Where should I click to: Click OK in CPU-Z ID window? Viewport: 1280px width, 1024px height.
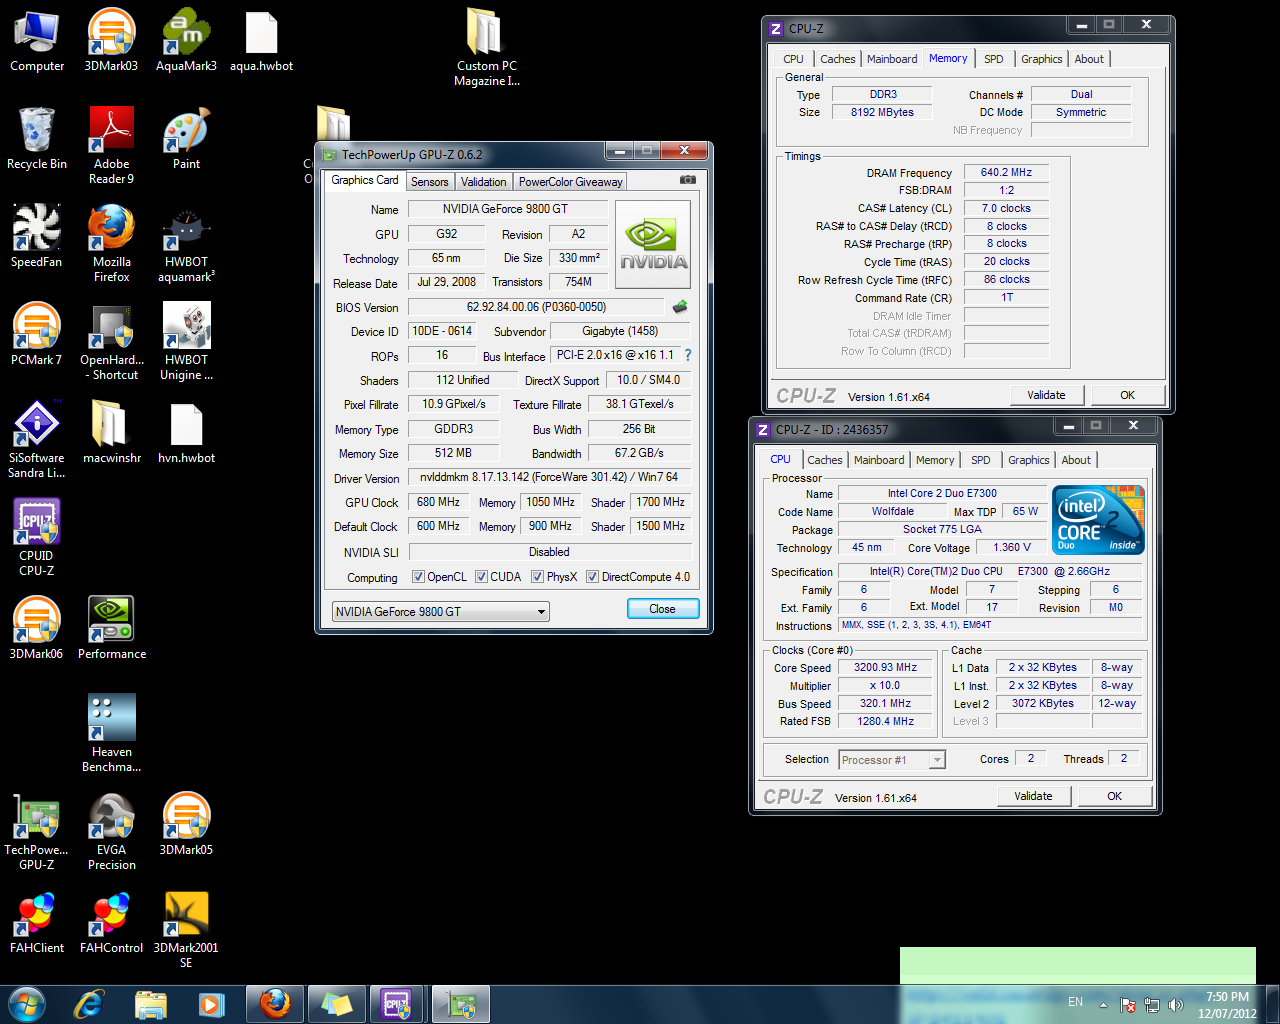(1114, 796)
